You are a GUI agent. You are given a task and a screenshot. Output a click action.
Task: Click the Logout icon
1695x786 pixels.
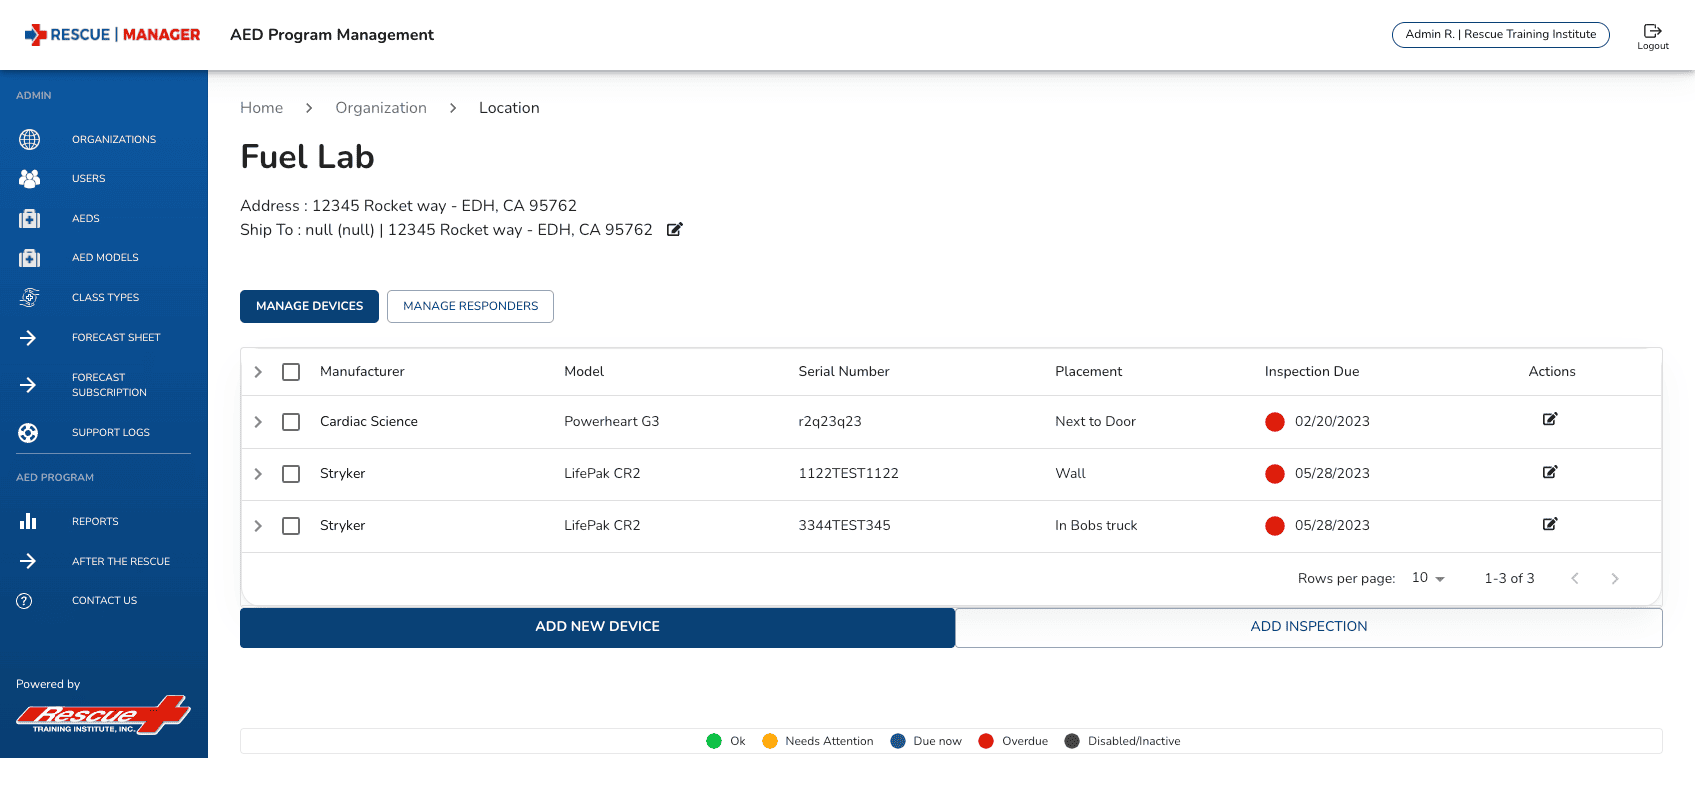pyautogui.click(x=1653, y=31)
